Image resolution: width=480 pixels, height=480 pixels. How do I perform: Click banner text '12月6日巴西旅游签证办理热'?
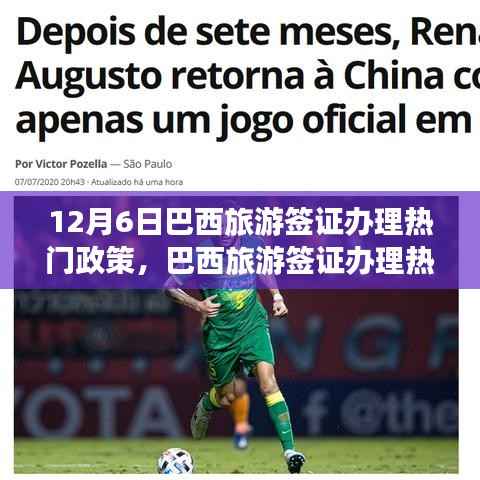[x=241, y=223]
